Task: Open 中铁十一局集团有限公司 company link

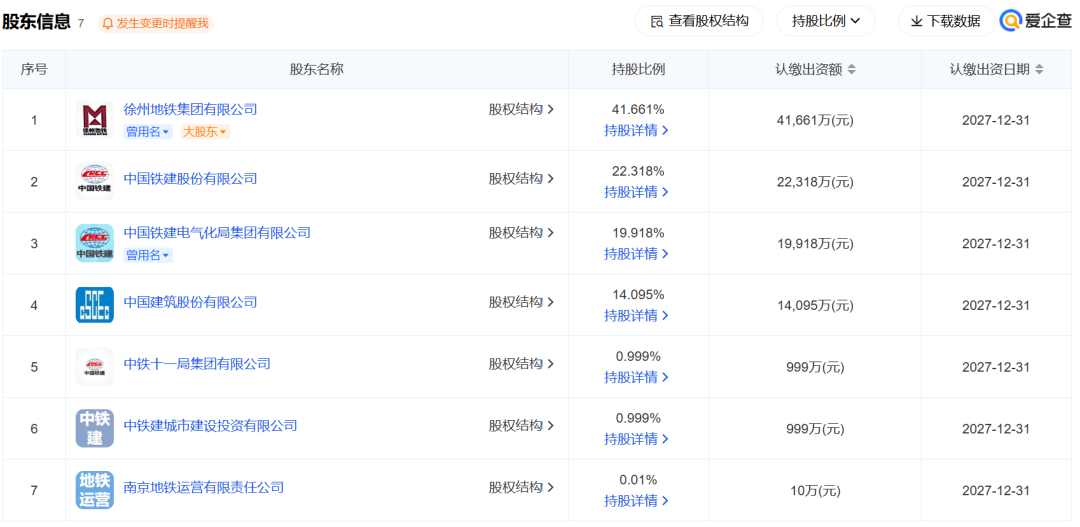Action: (x=197, y=364)
